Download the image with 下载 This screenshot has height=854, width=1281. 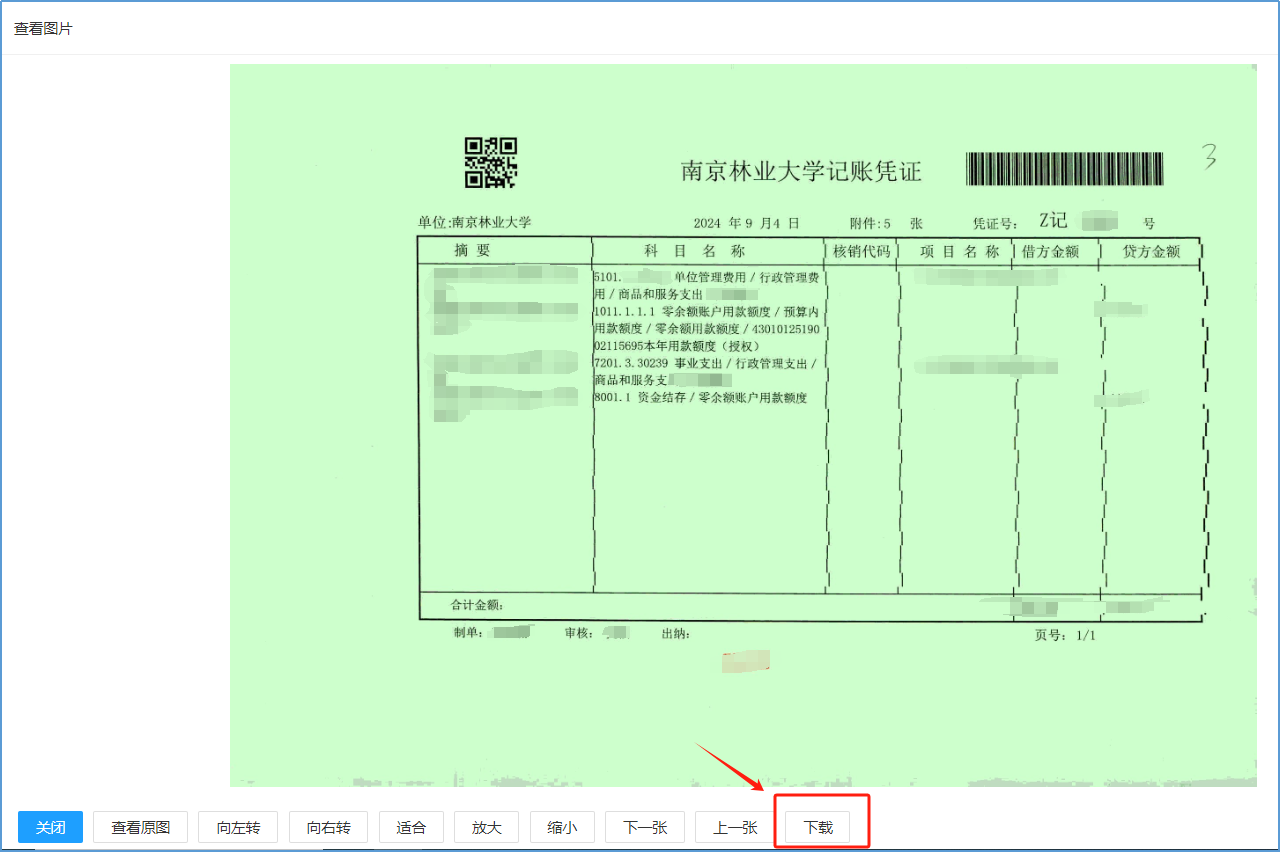click(818, 827)
